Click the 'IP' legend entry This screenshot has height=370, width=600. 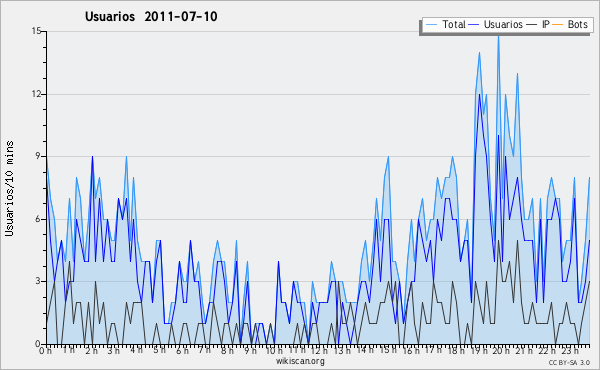[546, 24]
